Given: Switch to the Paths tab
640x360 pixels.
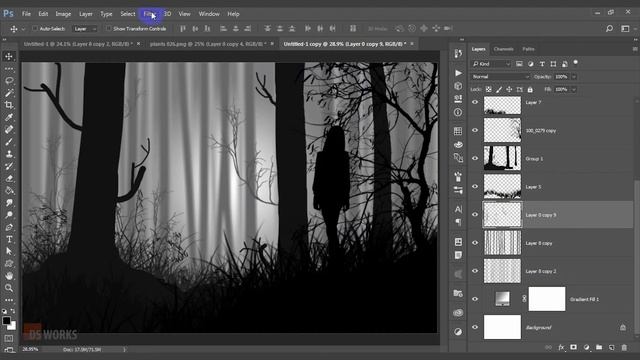Looking at the screenshot, I should (x=528, y=49).
